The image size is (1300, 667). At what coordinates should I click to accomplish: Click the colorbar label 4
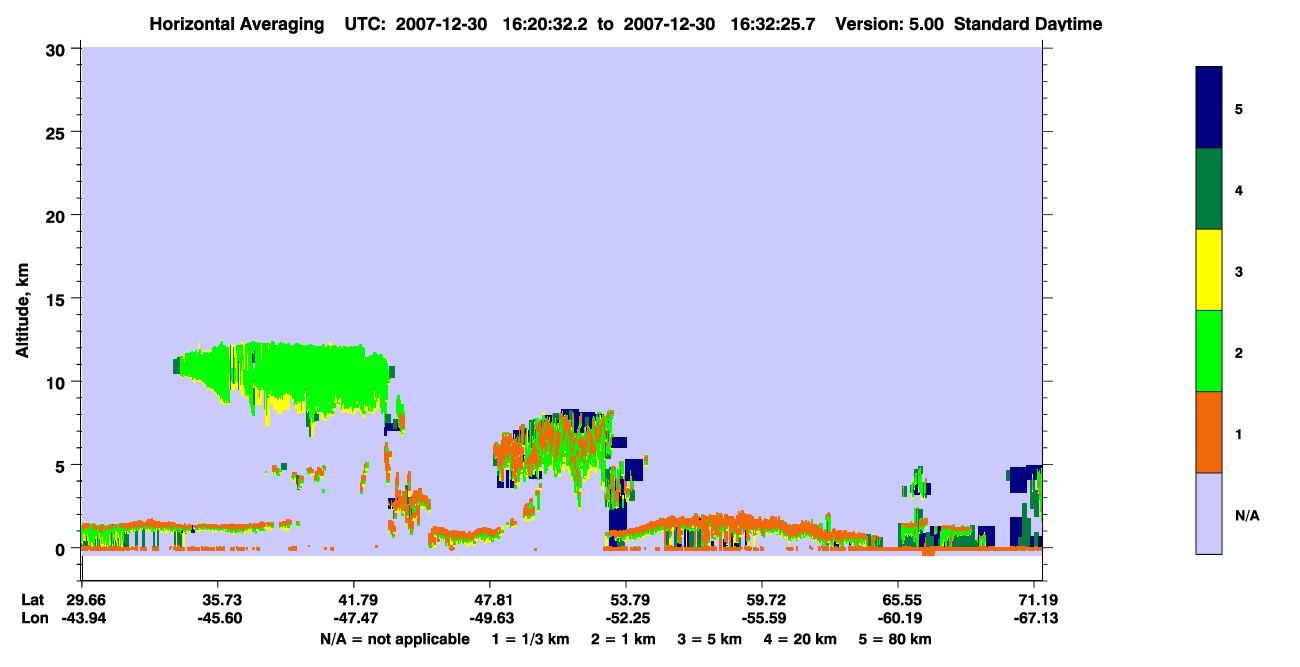1239,190
